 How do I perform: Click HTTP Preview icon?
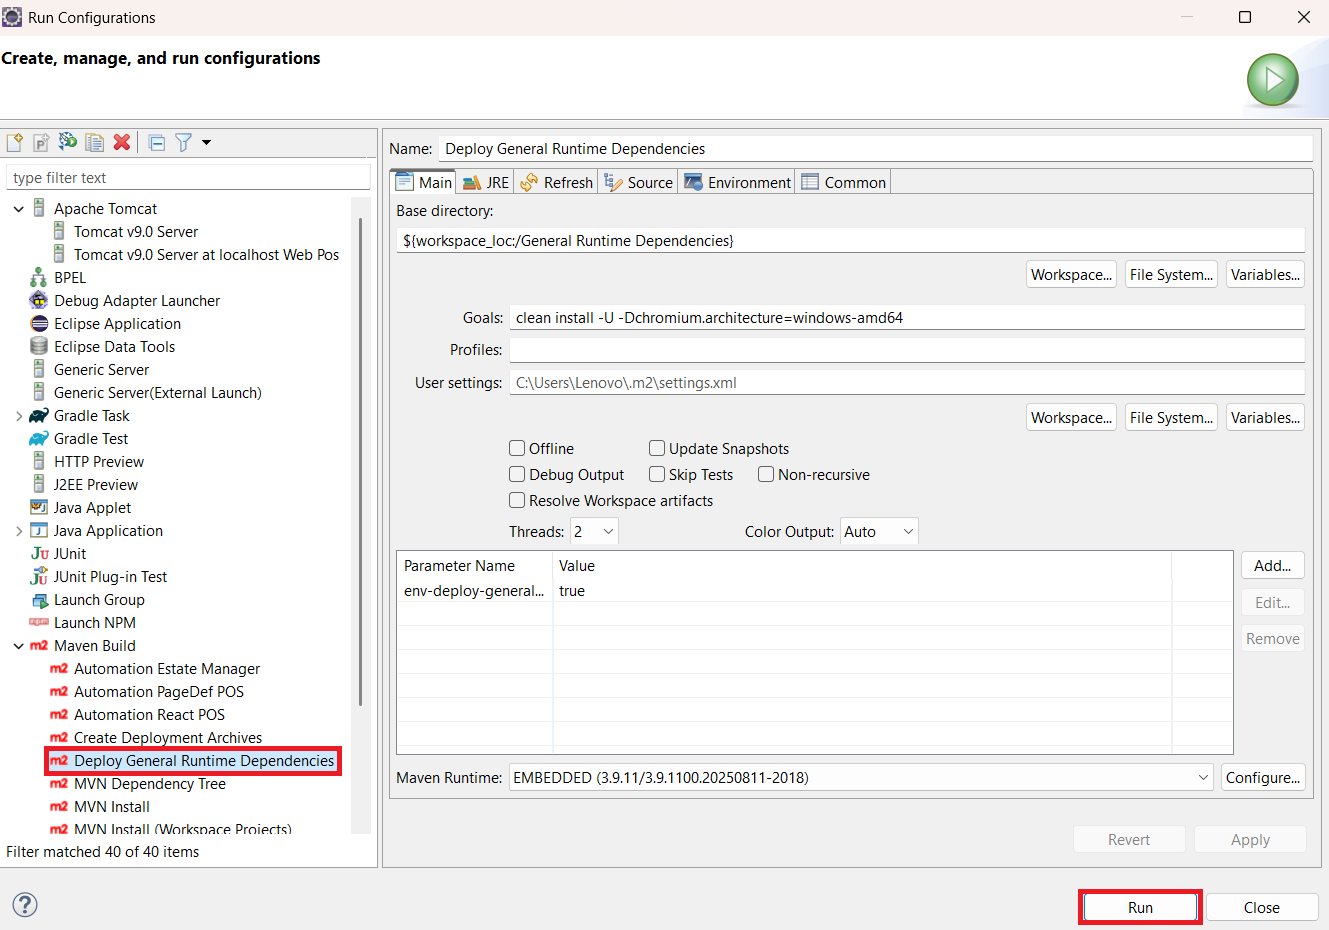click(39, 461)
